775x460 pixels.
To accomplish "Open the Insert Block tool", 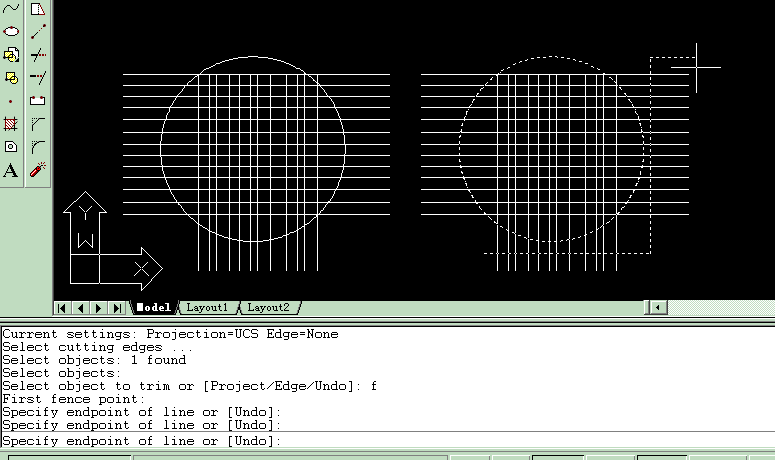I will pyautogui.click(x=11, y=55).
